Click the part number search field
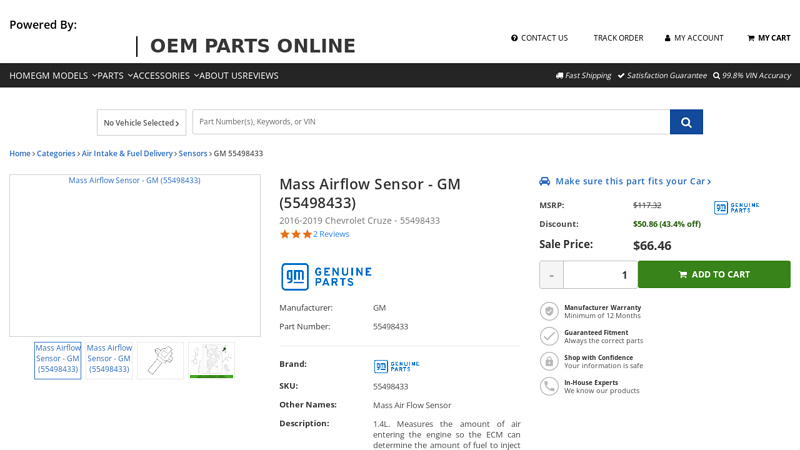 [431, 122]
